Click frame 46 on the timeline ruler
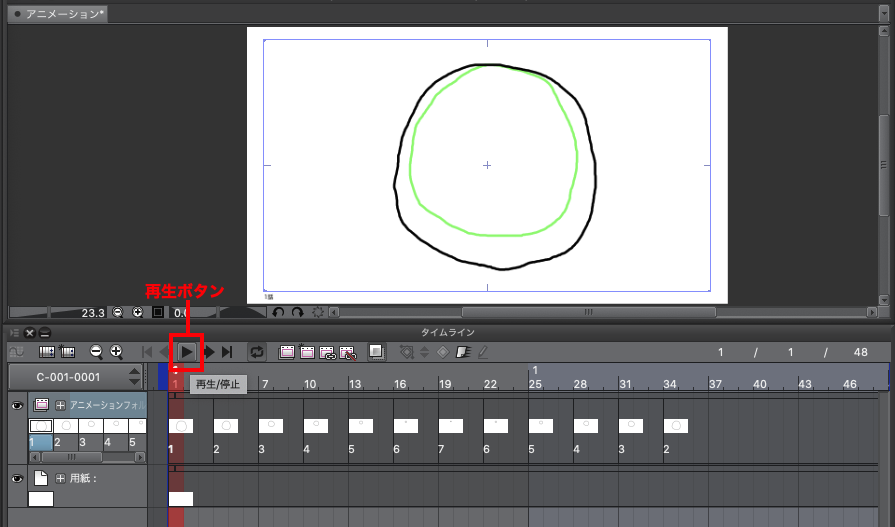The image size is (895, 527). coord(850,384)
